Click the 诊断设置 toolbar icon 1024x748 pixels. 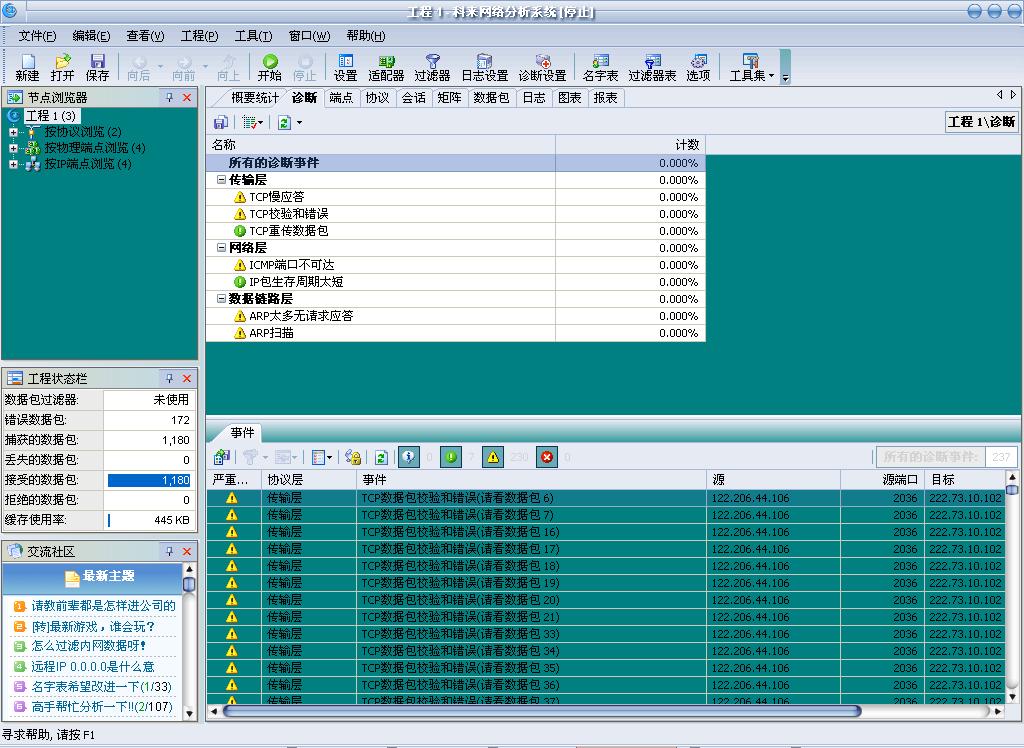(x=542, y=67)
